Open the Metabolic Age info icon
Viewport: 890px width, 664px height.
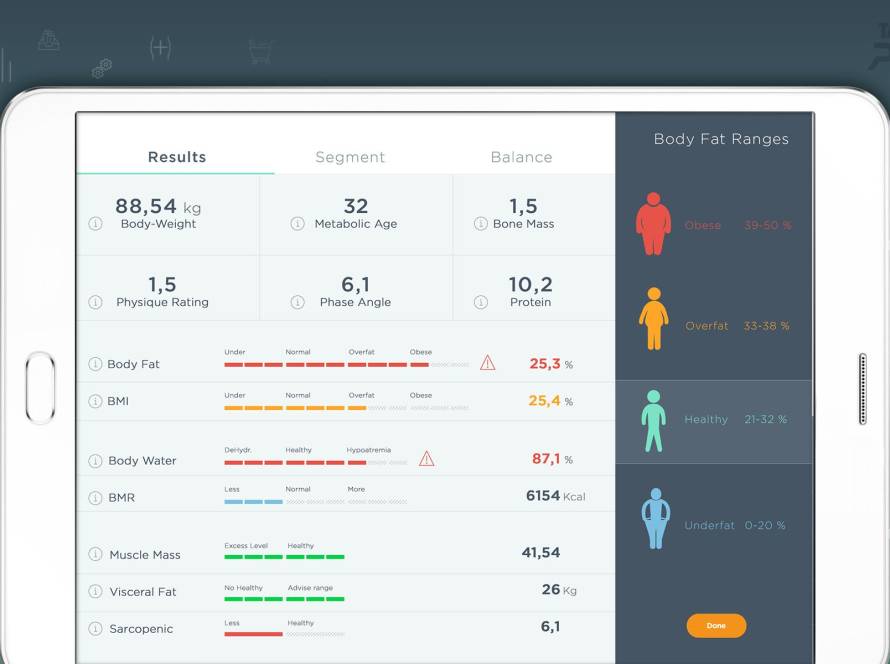pos(297,224)
